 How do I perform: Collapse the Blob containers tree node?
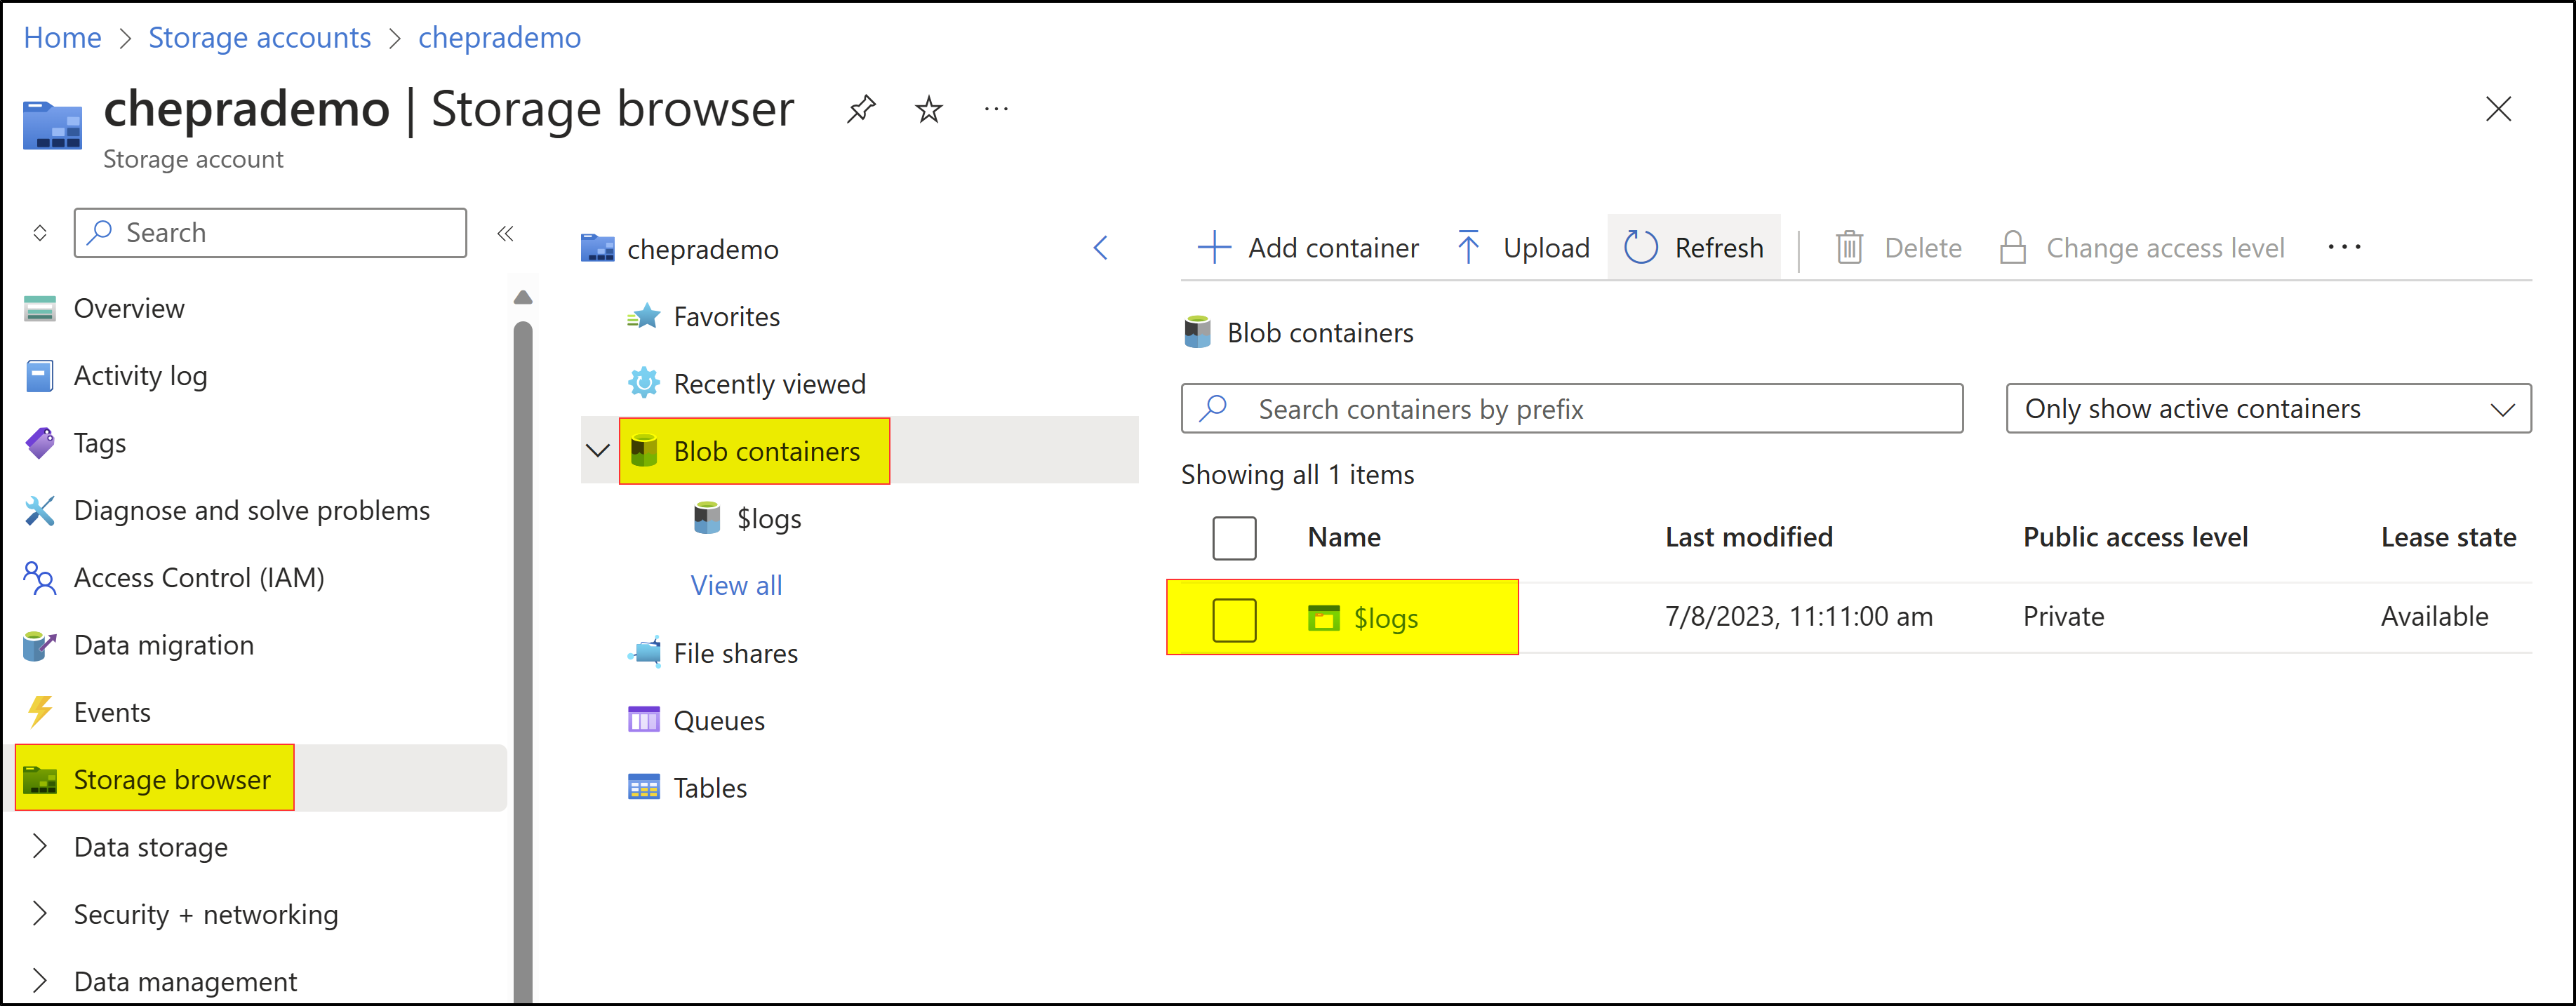pos(597,451)
